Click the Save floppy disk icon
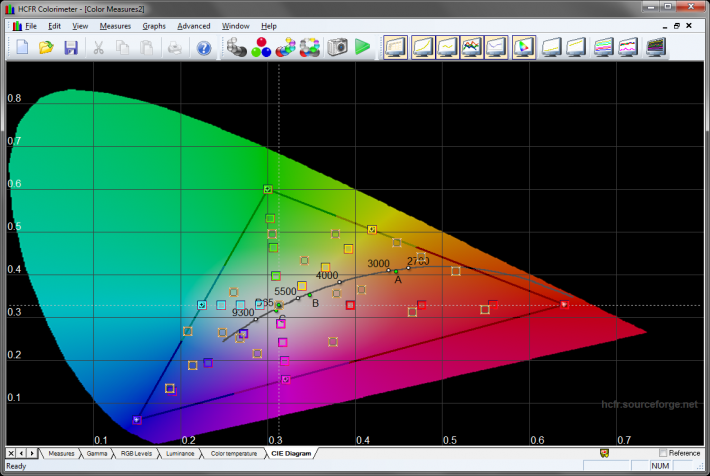710x476 pixels. (x=71, y=47)
